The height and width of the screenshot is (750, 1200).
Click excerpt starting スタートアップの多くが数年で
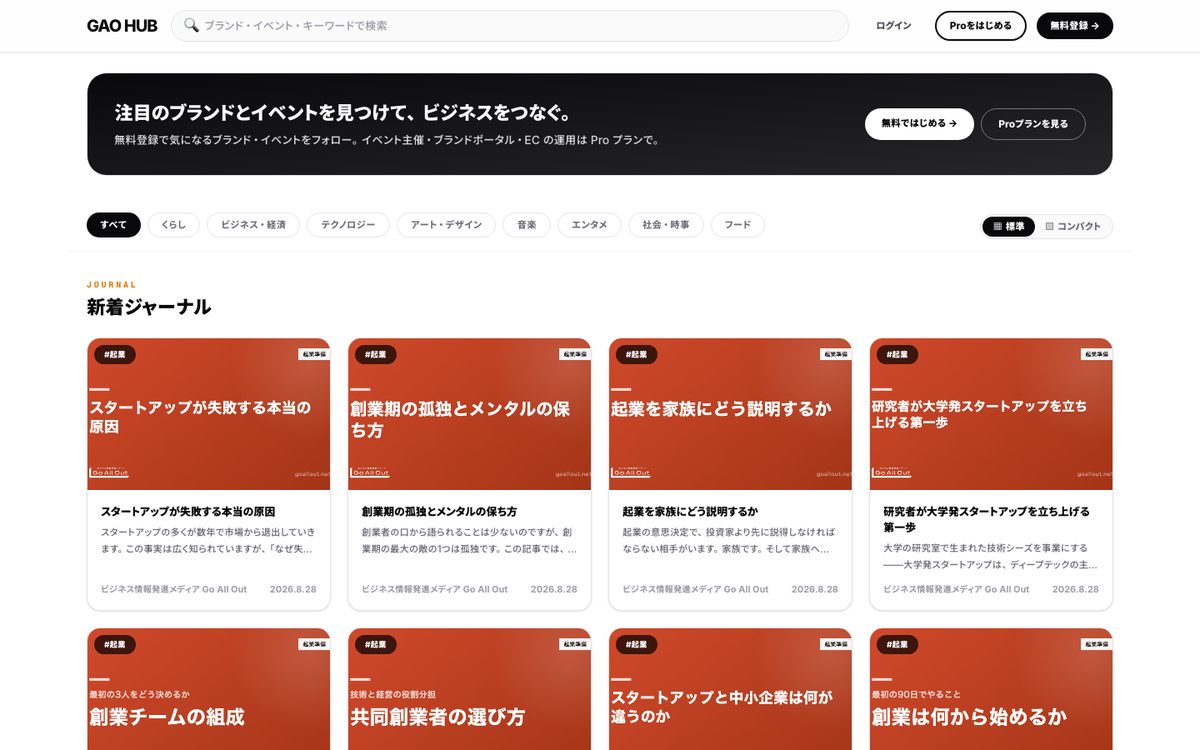click(208, 541)
